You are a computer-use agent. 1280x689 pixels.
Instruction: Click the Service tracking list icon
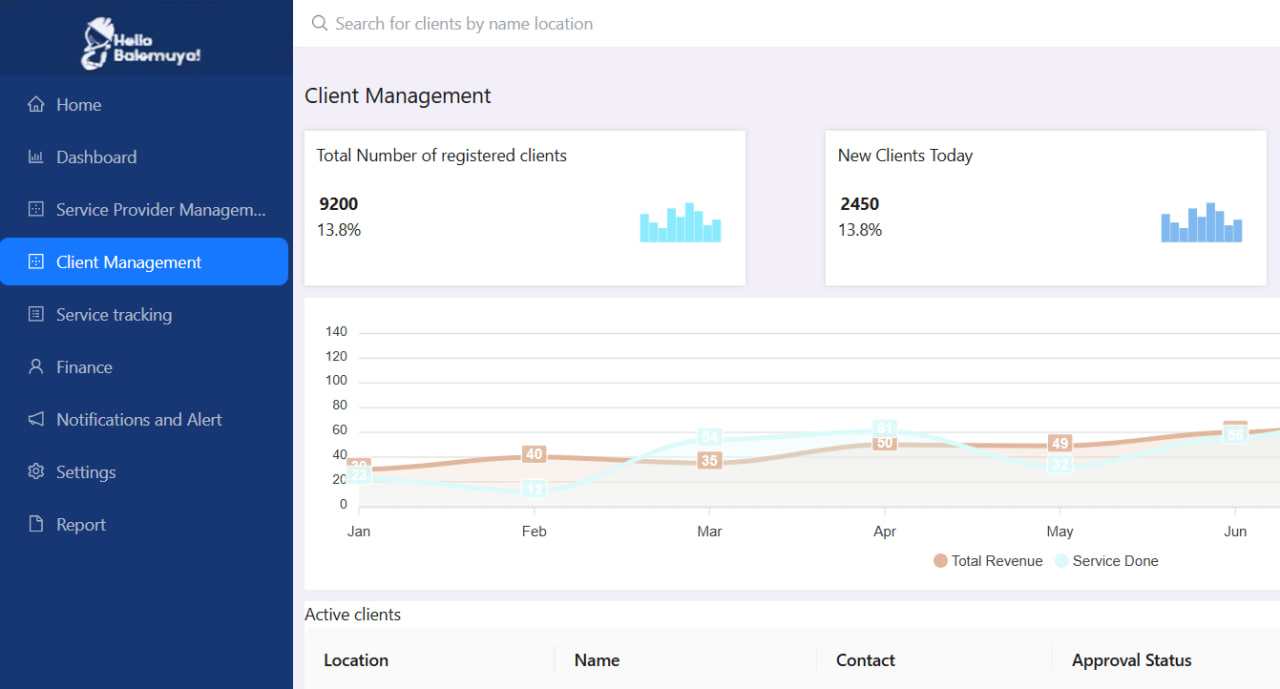click(x=36, y=315)
